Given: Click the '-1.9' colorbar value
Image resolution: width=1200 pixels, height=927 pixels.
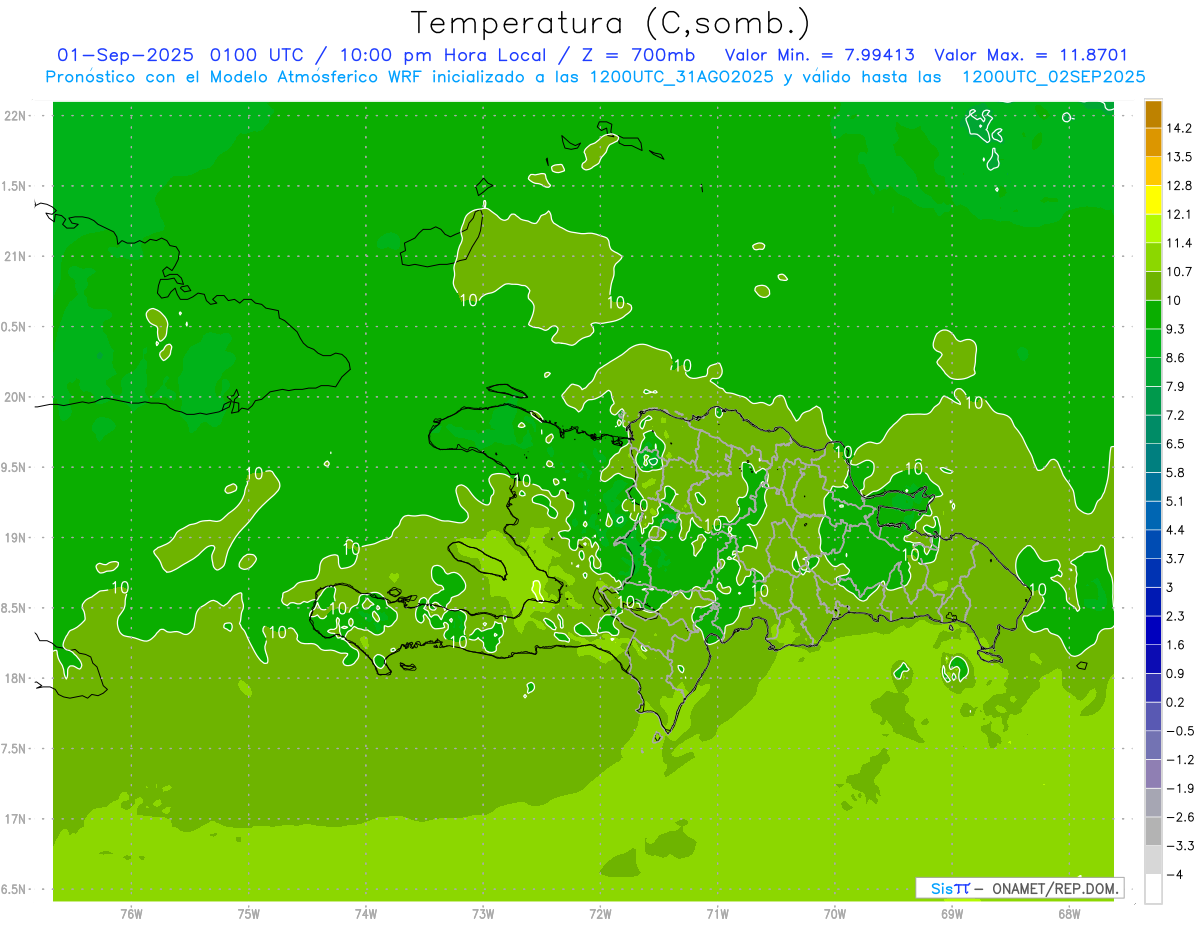Looking at the screenshot, I should [1180, 788].
